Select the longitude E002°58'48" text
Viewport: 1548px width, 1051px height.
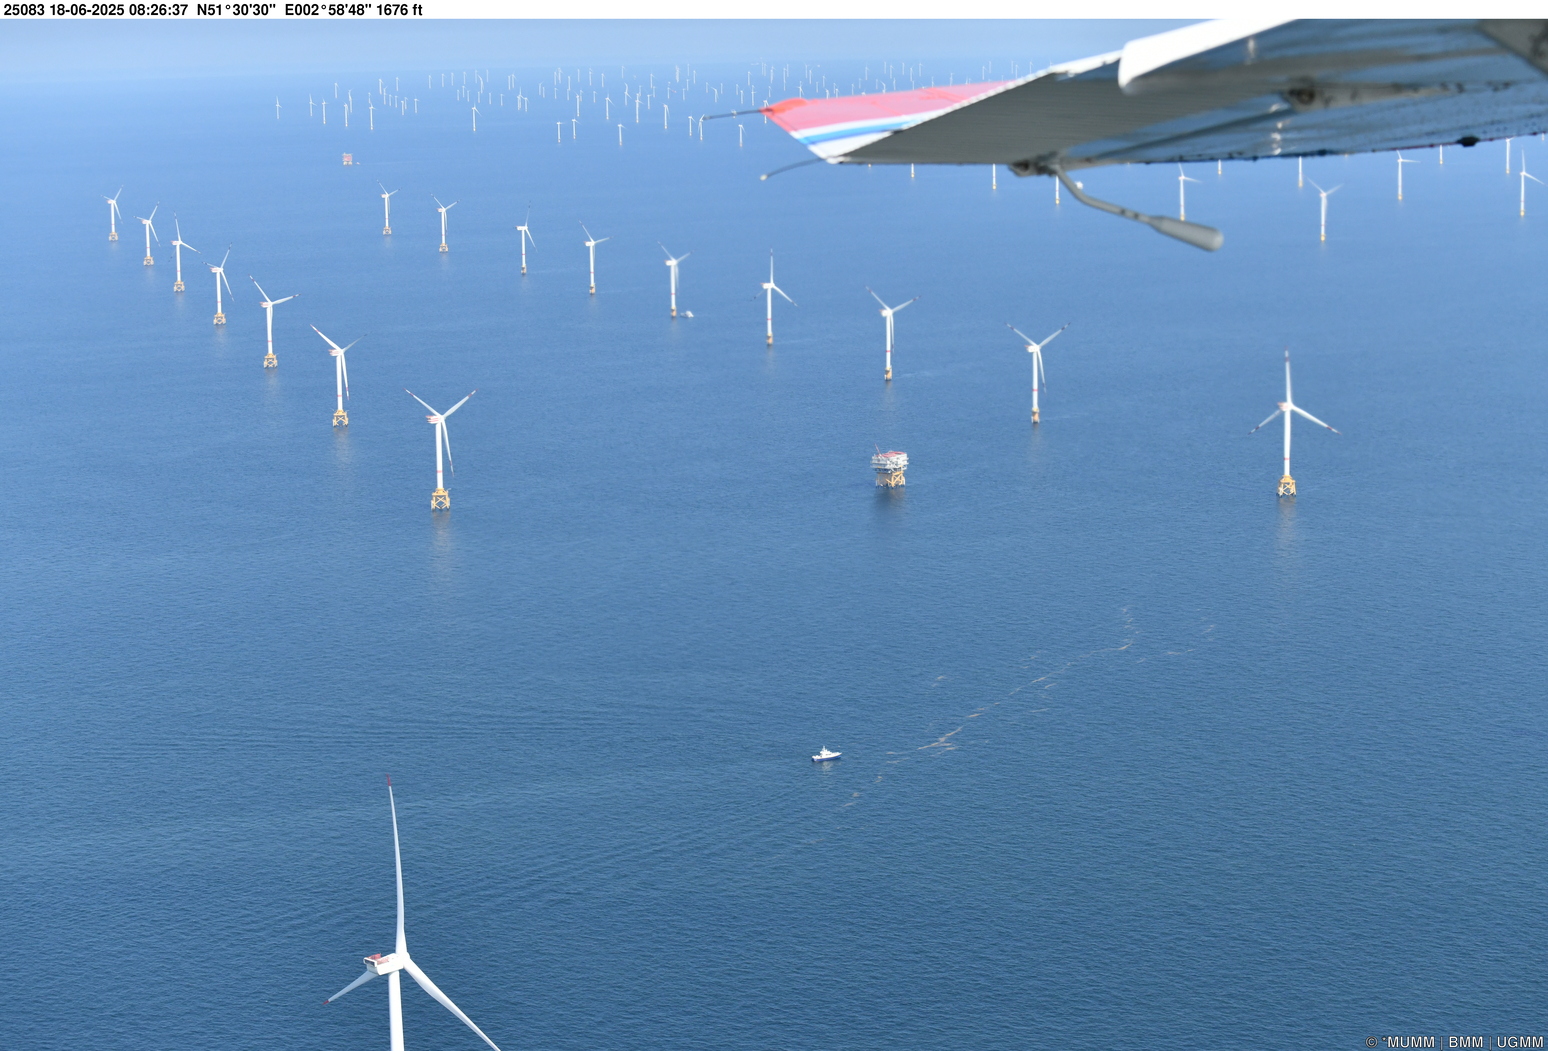[x=328, y=10]
